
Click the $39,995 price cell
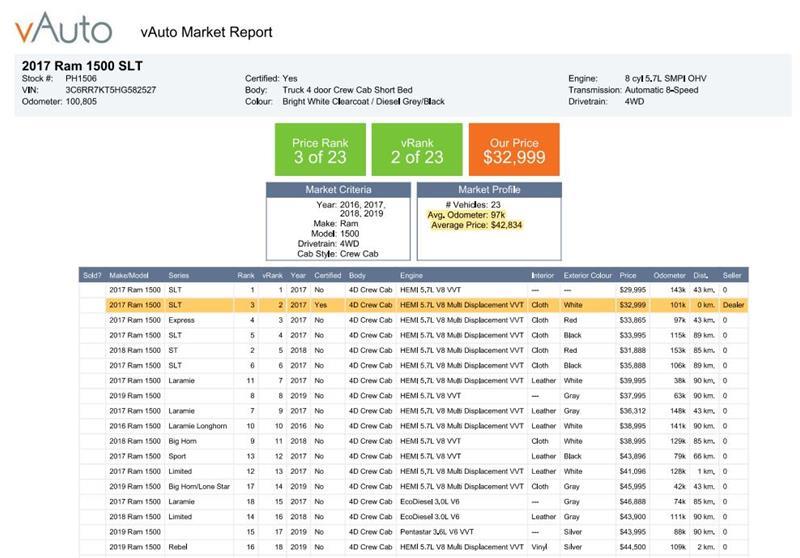[633, 381]
